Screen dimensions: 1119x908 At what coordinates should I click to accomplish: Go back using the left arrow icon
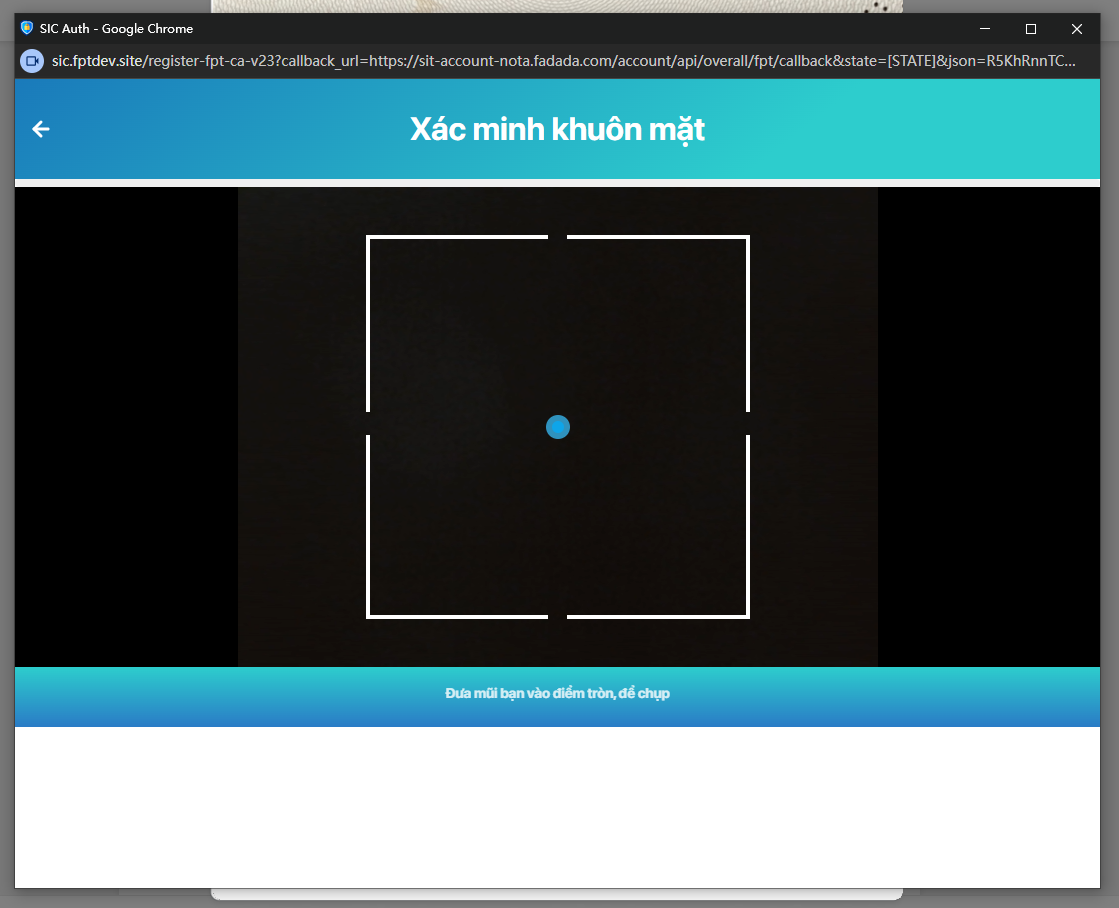point(41,129)
